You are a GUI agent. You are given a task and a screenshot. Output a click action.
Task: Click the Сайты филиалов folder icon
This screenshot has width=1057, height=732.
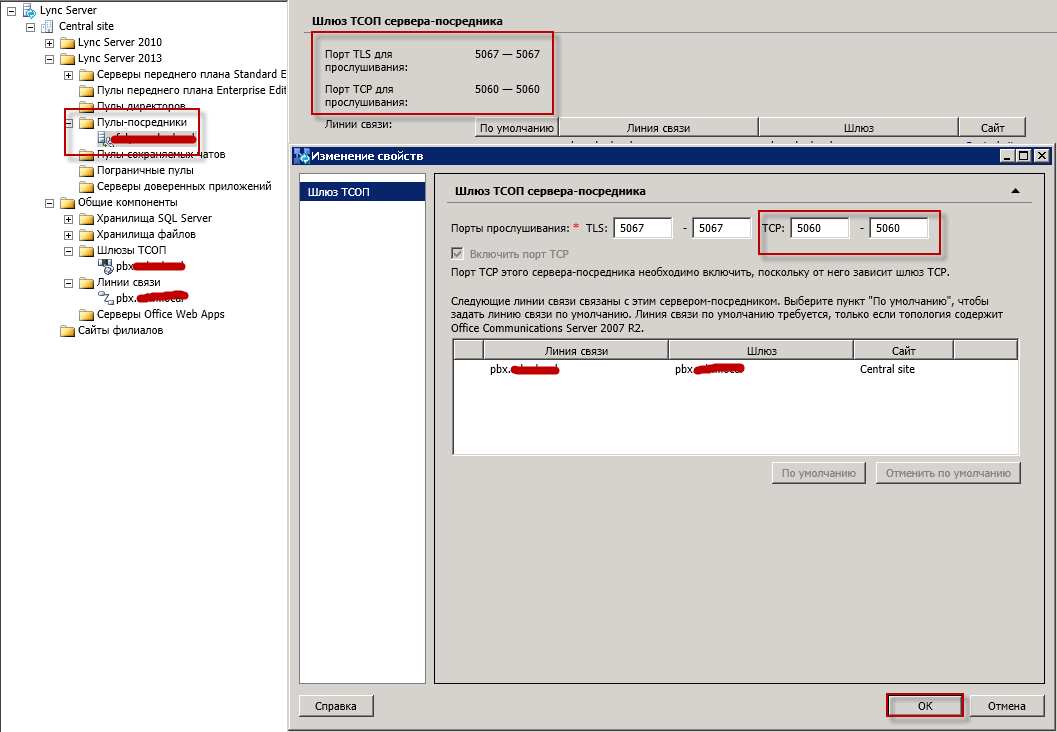(67, 330)
